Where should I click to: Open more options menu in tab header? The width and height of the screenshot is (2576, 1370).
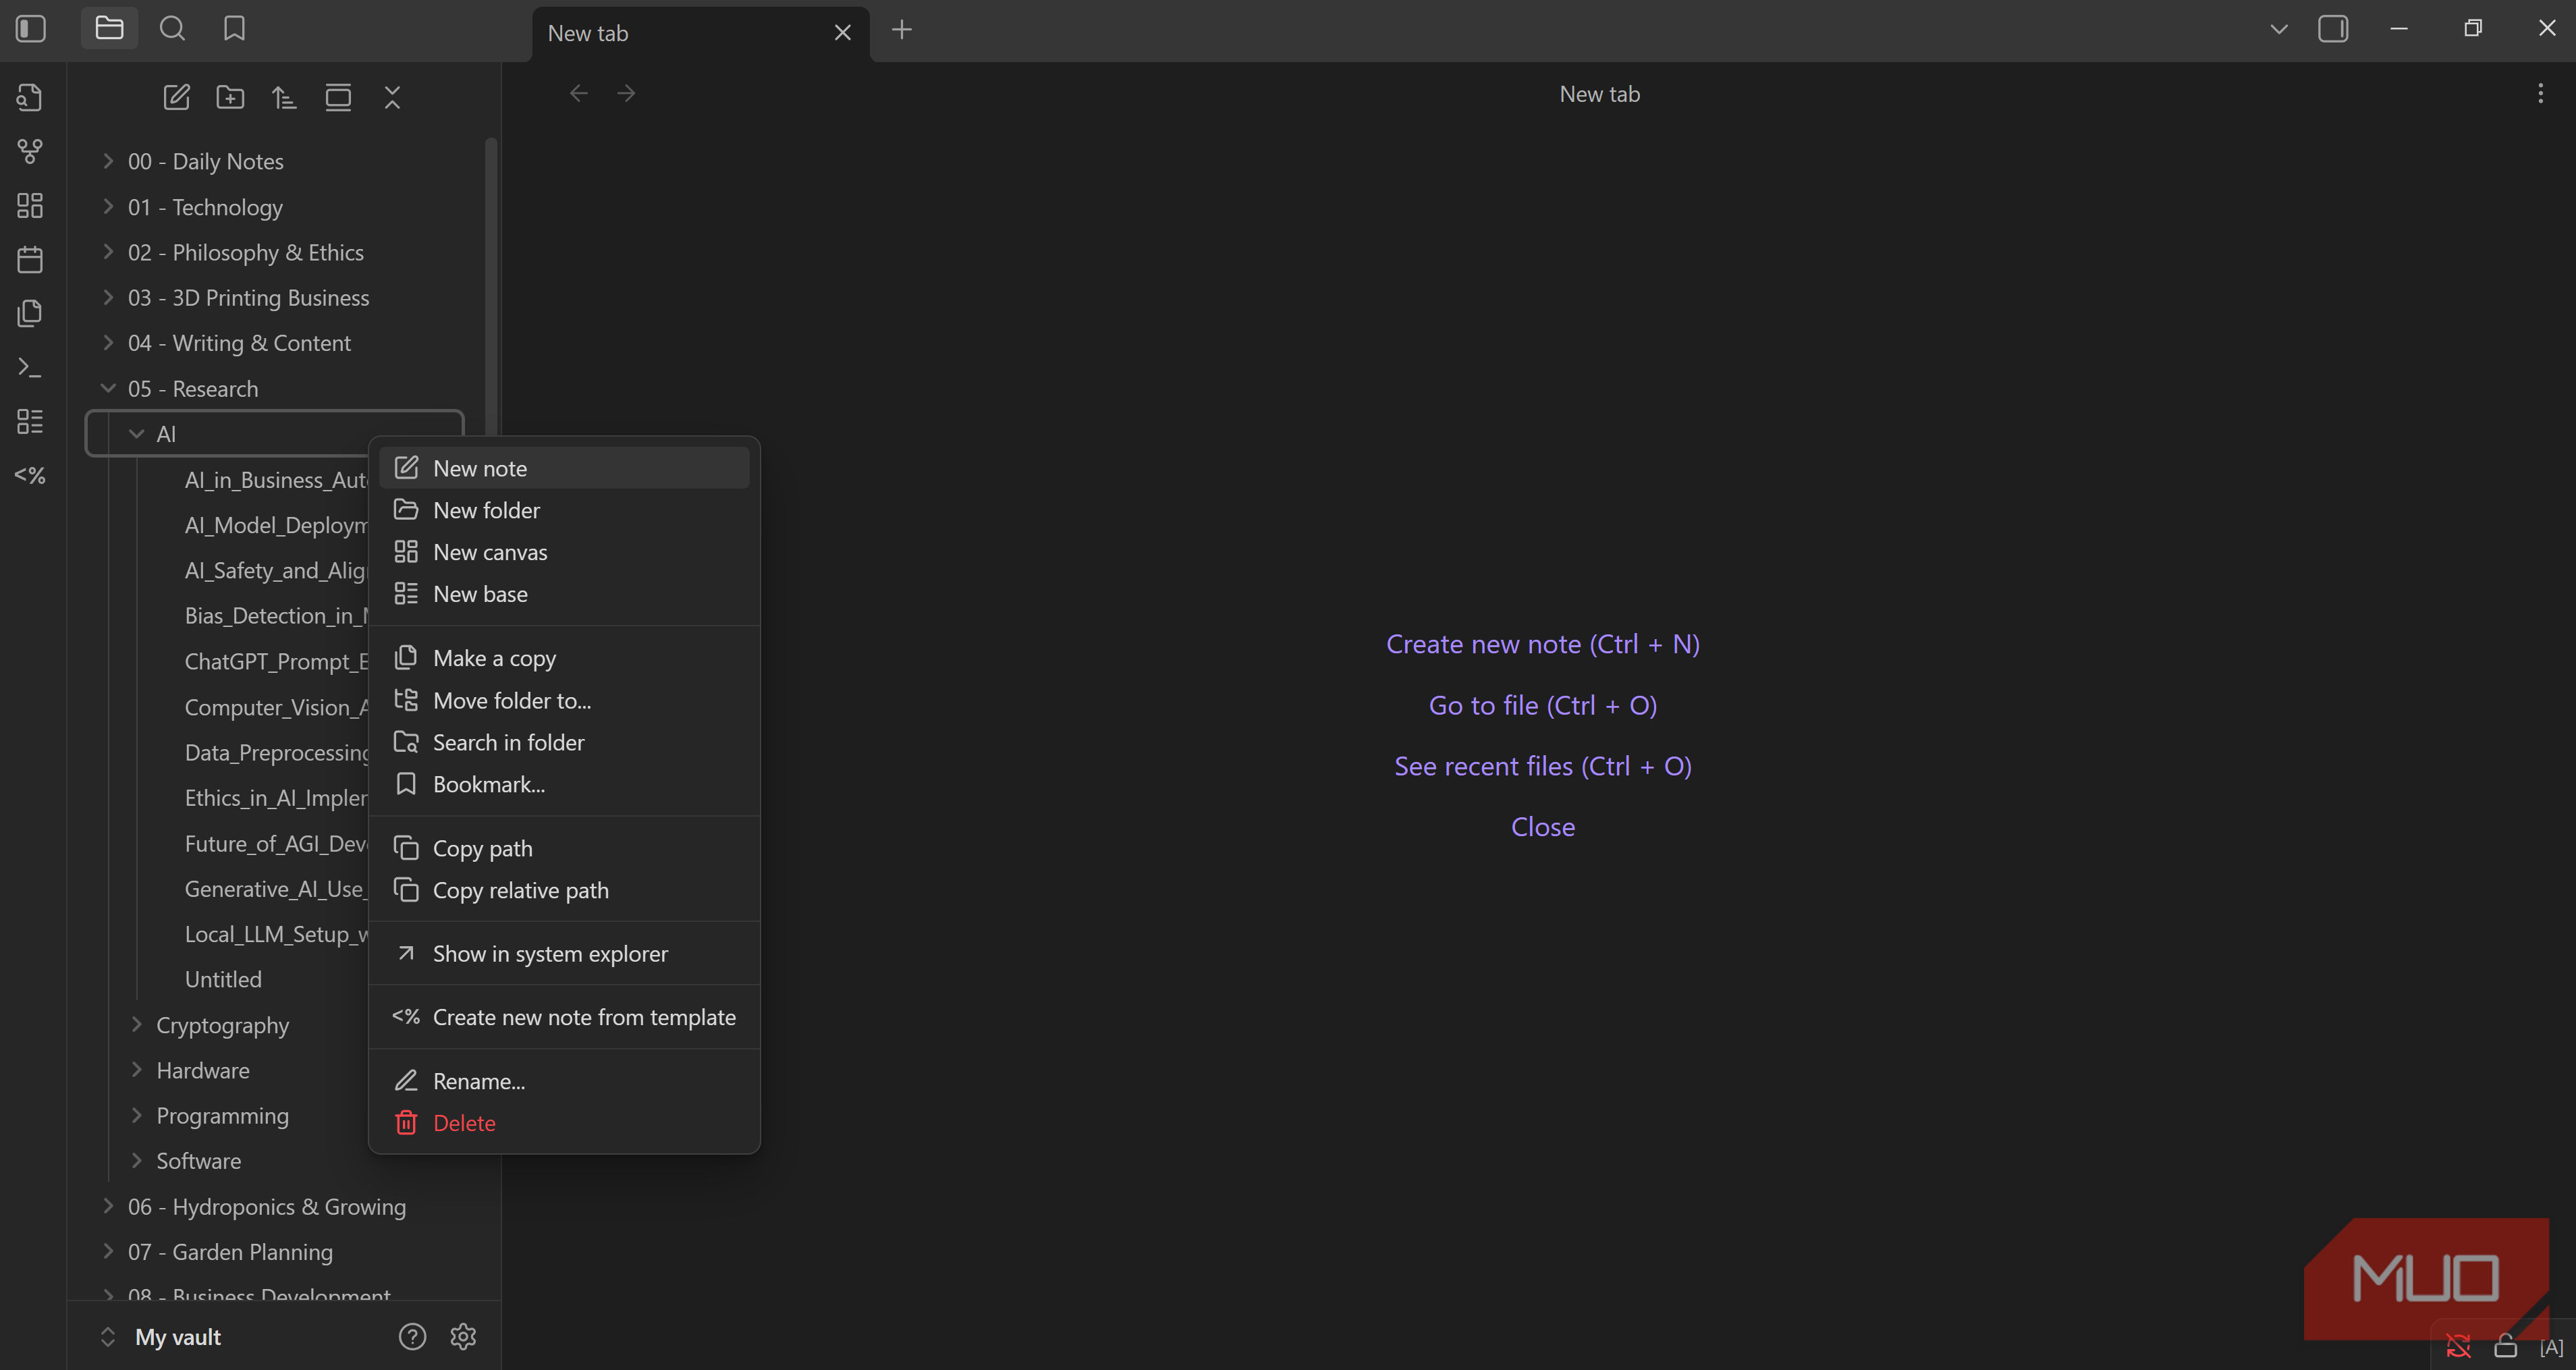point(2540,94)
